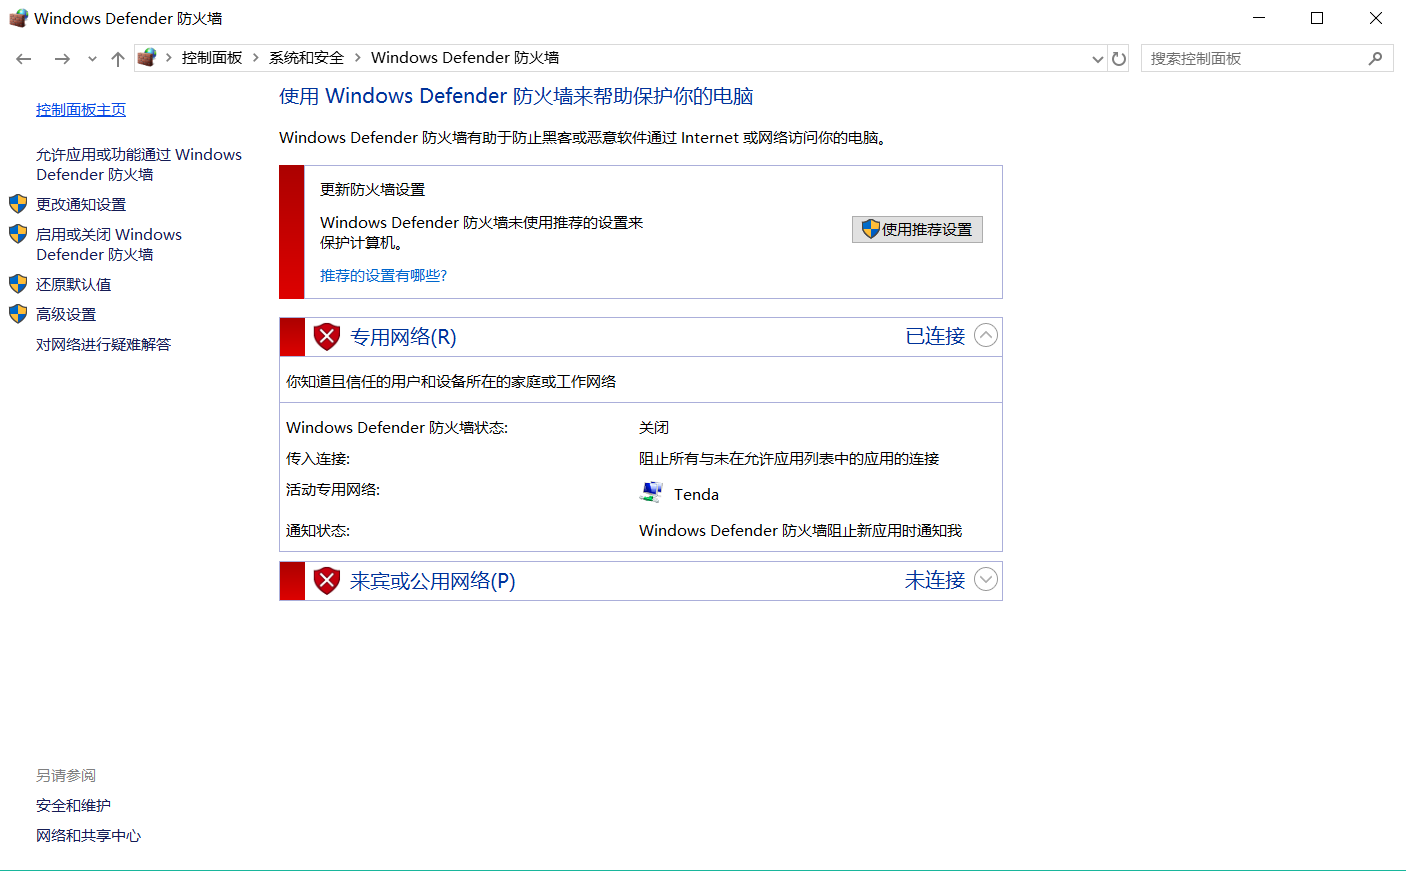This screenshot has width=1406, height=871.
Task: Focus the 搜索控制面板 search box
Action: (1267, 59)
